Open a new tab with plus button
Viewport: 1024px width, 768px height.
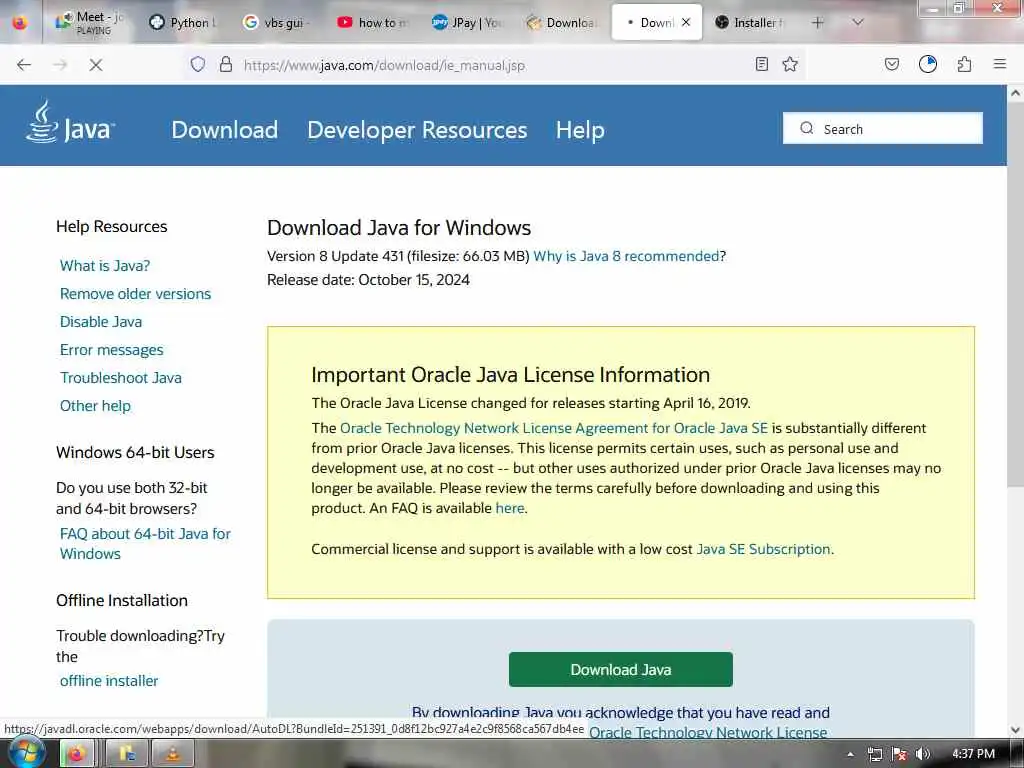(817, 22)
